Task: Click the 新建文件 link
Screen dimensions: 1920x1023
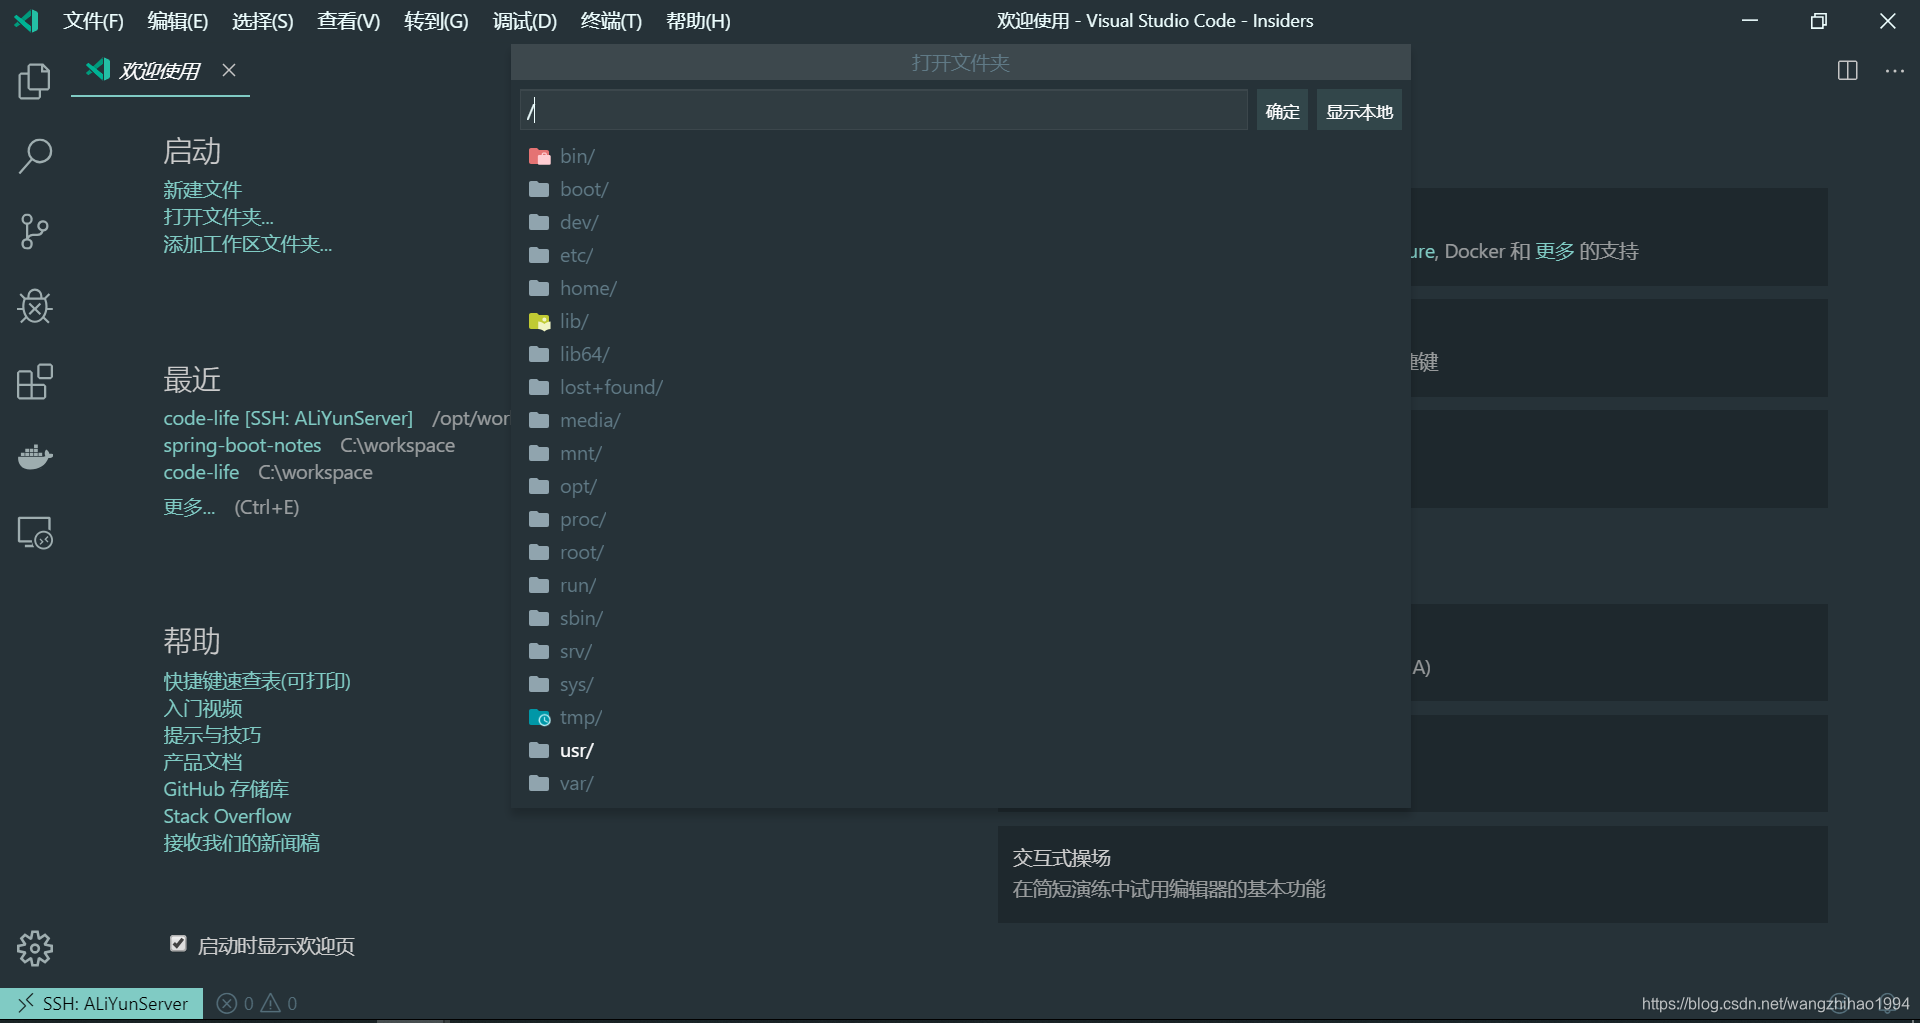Action: tap(203, 190)
